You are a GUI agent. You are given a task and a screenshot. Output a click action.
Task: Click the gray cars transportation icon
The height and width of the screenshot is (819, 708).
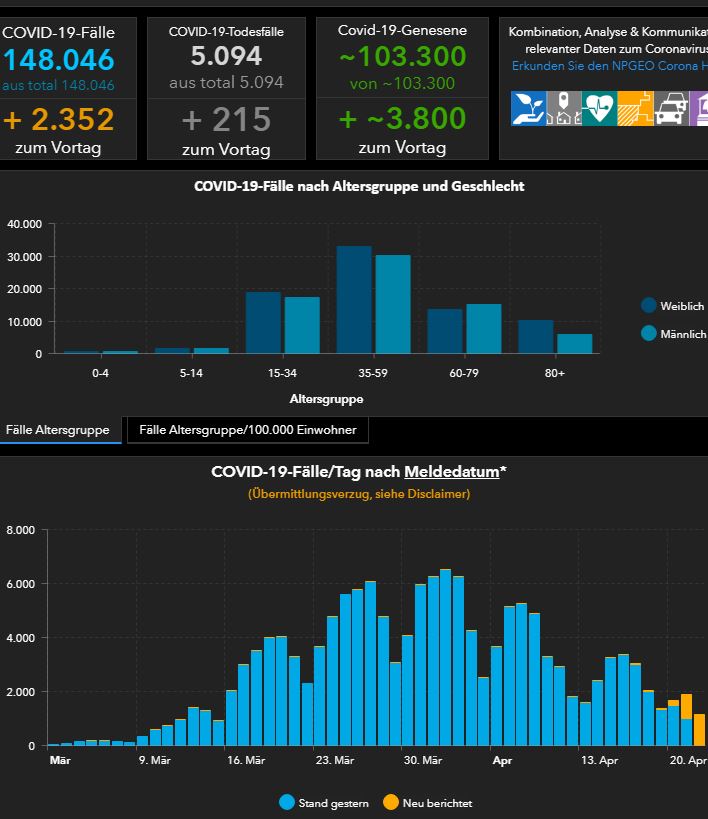669,108
